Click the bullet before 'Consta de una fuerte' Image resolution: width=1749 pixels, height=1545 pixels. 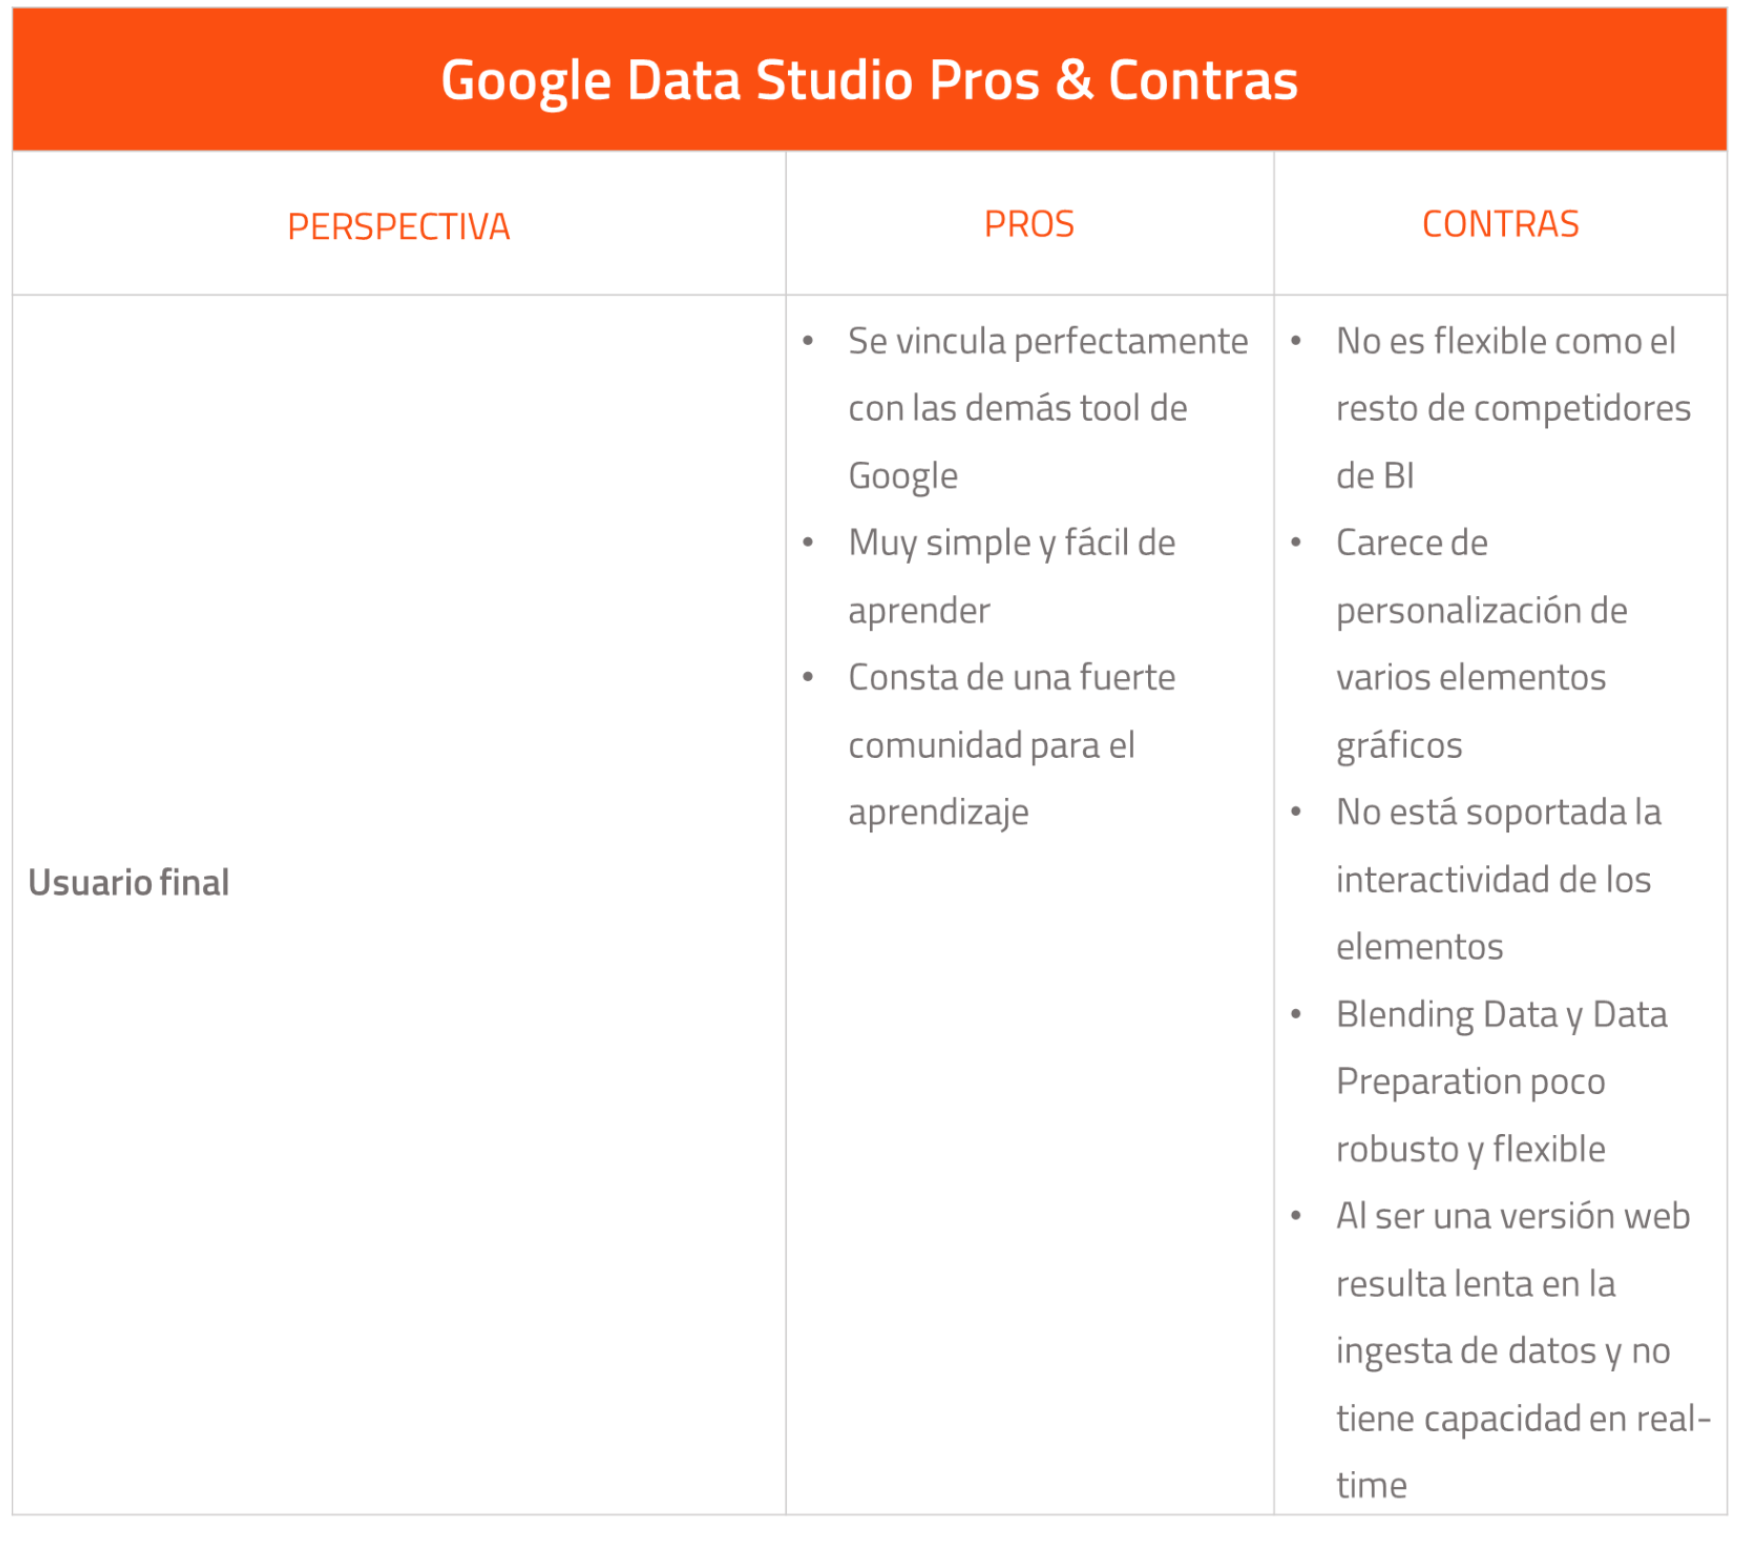coord(808,678)
